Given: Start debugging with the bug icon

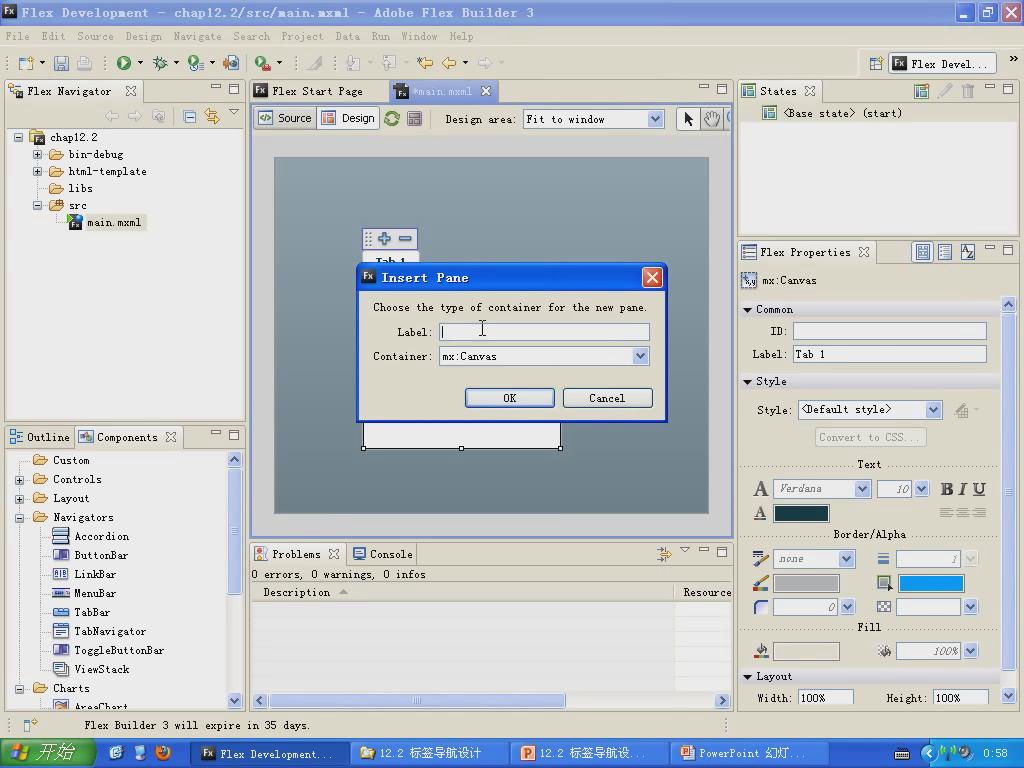Looking at the screenshot, I should click(x=160, y=63).
